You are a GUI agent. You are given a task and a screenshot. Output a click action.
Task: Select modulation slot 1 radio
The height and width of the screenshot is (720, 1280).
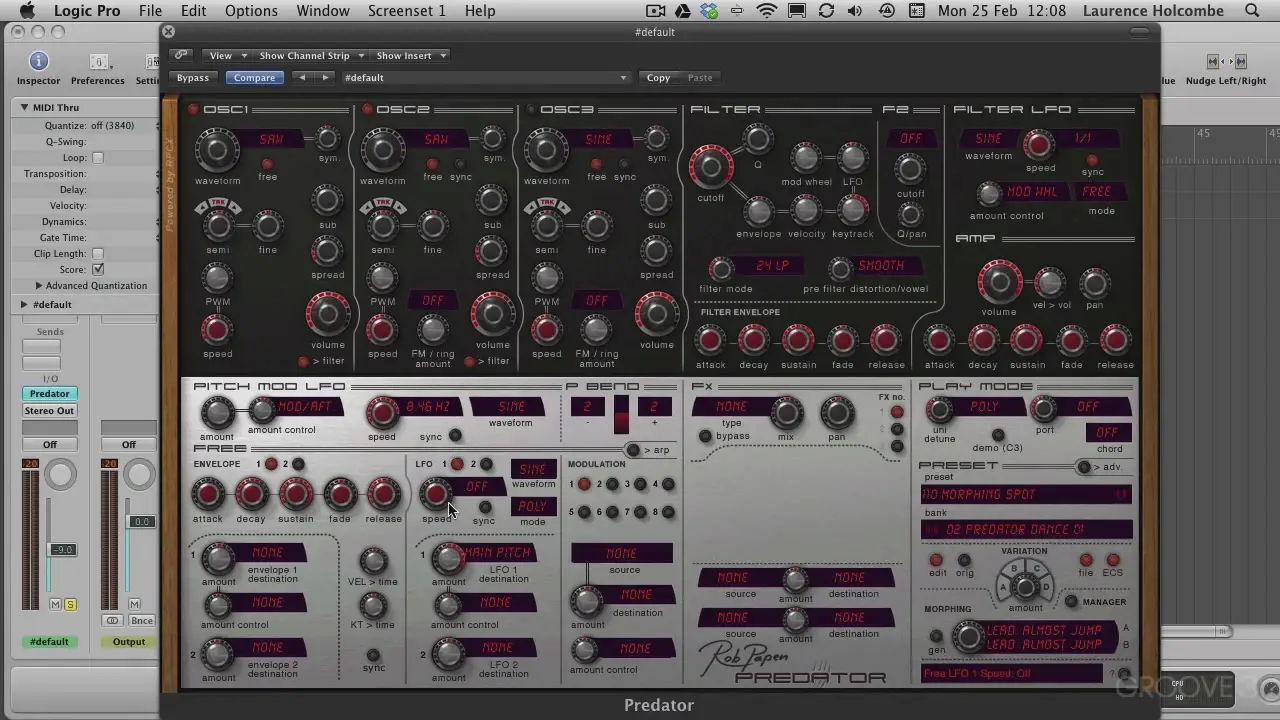click(584, 484)
